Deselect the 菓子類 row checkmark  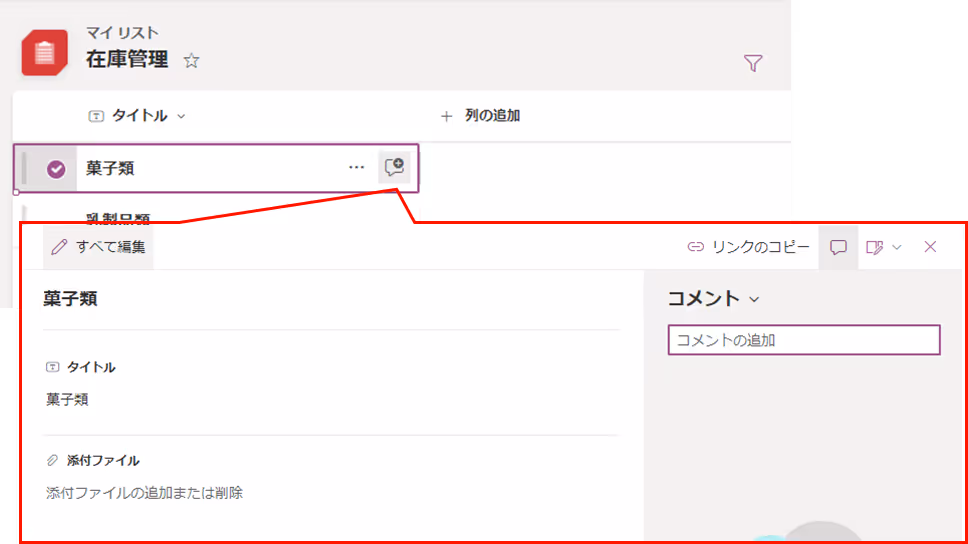(x=56, y=169)
